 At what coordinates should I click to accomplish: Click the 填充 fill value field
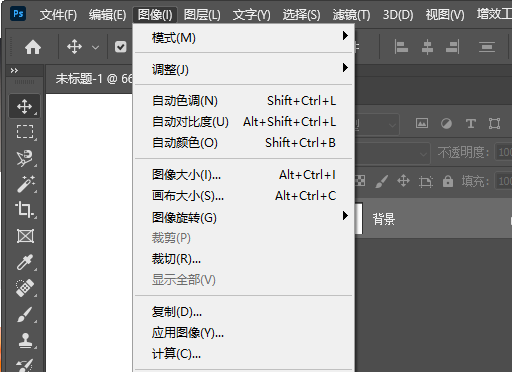pyautogui.click(x=503, y=181)
